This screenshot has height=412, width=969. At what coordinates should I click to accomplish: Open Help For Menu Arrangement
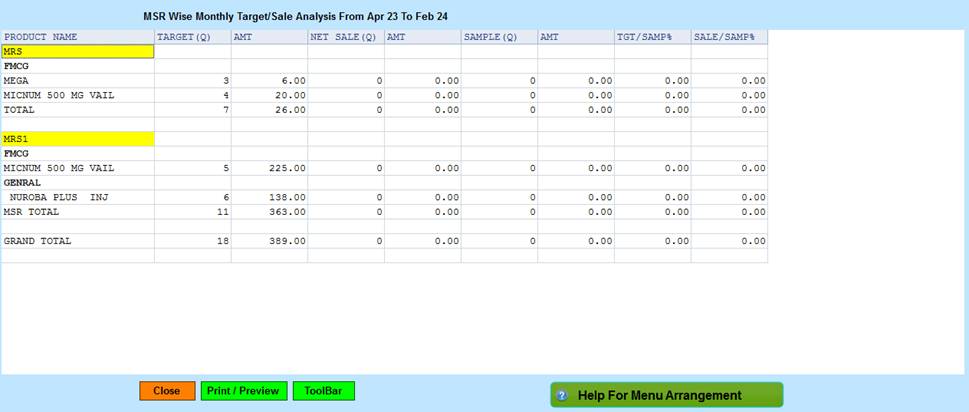[667, 395]
